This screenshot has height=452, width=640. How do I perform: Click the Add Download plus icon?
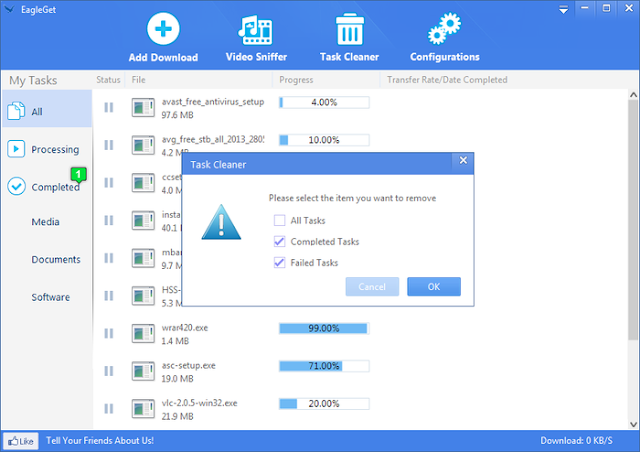pyautogui.click(x=163, y=29)
